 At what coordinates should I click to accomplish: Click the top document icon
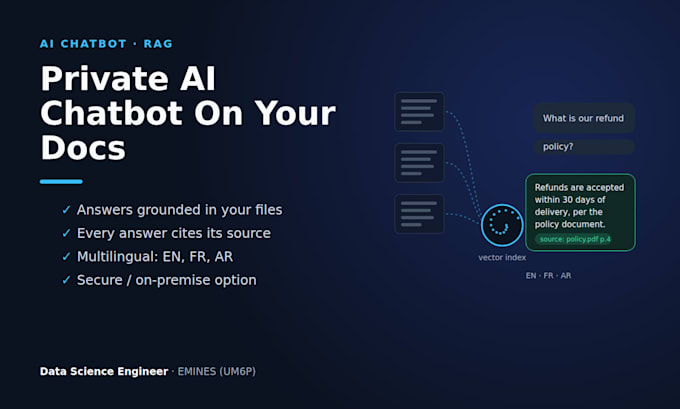(x=419, y=111)
